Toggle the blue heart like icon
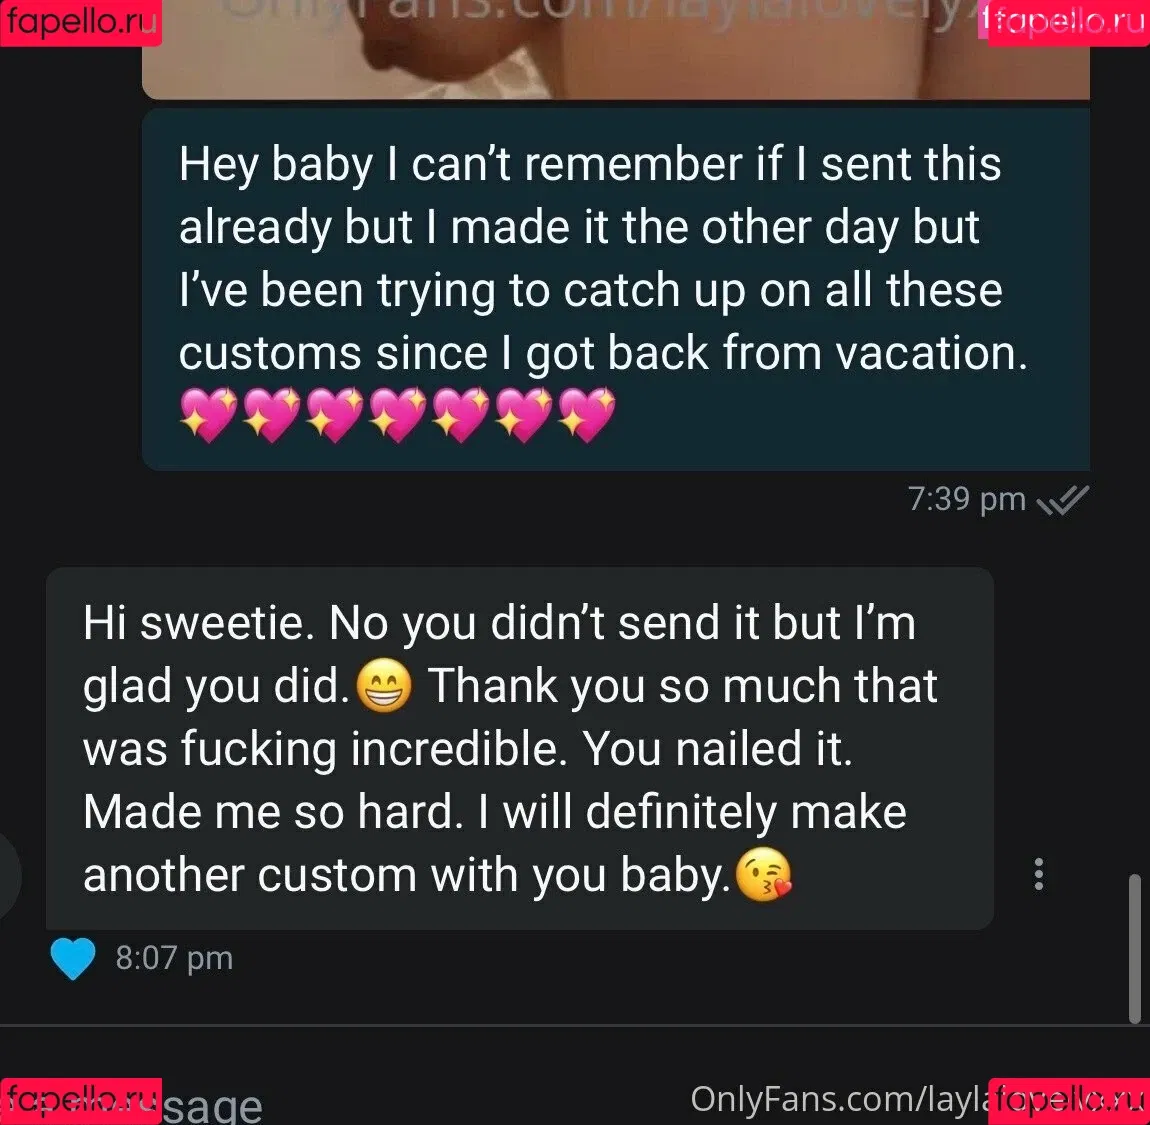Image resolution: width=1150 pixels, height=1125 pixels. (73, 959)
